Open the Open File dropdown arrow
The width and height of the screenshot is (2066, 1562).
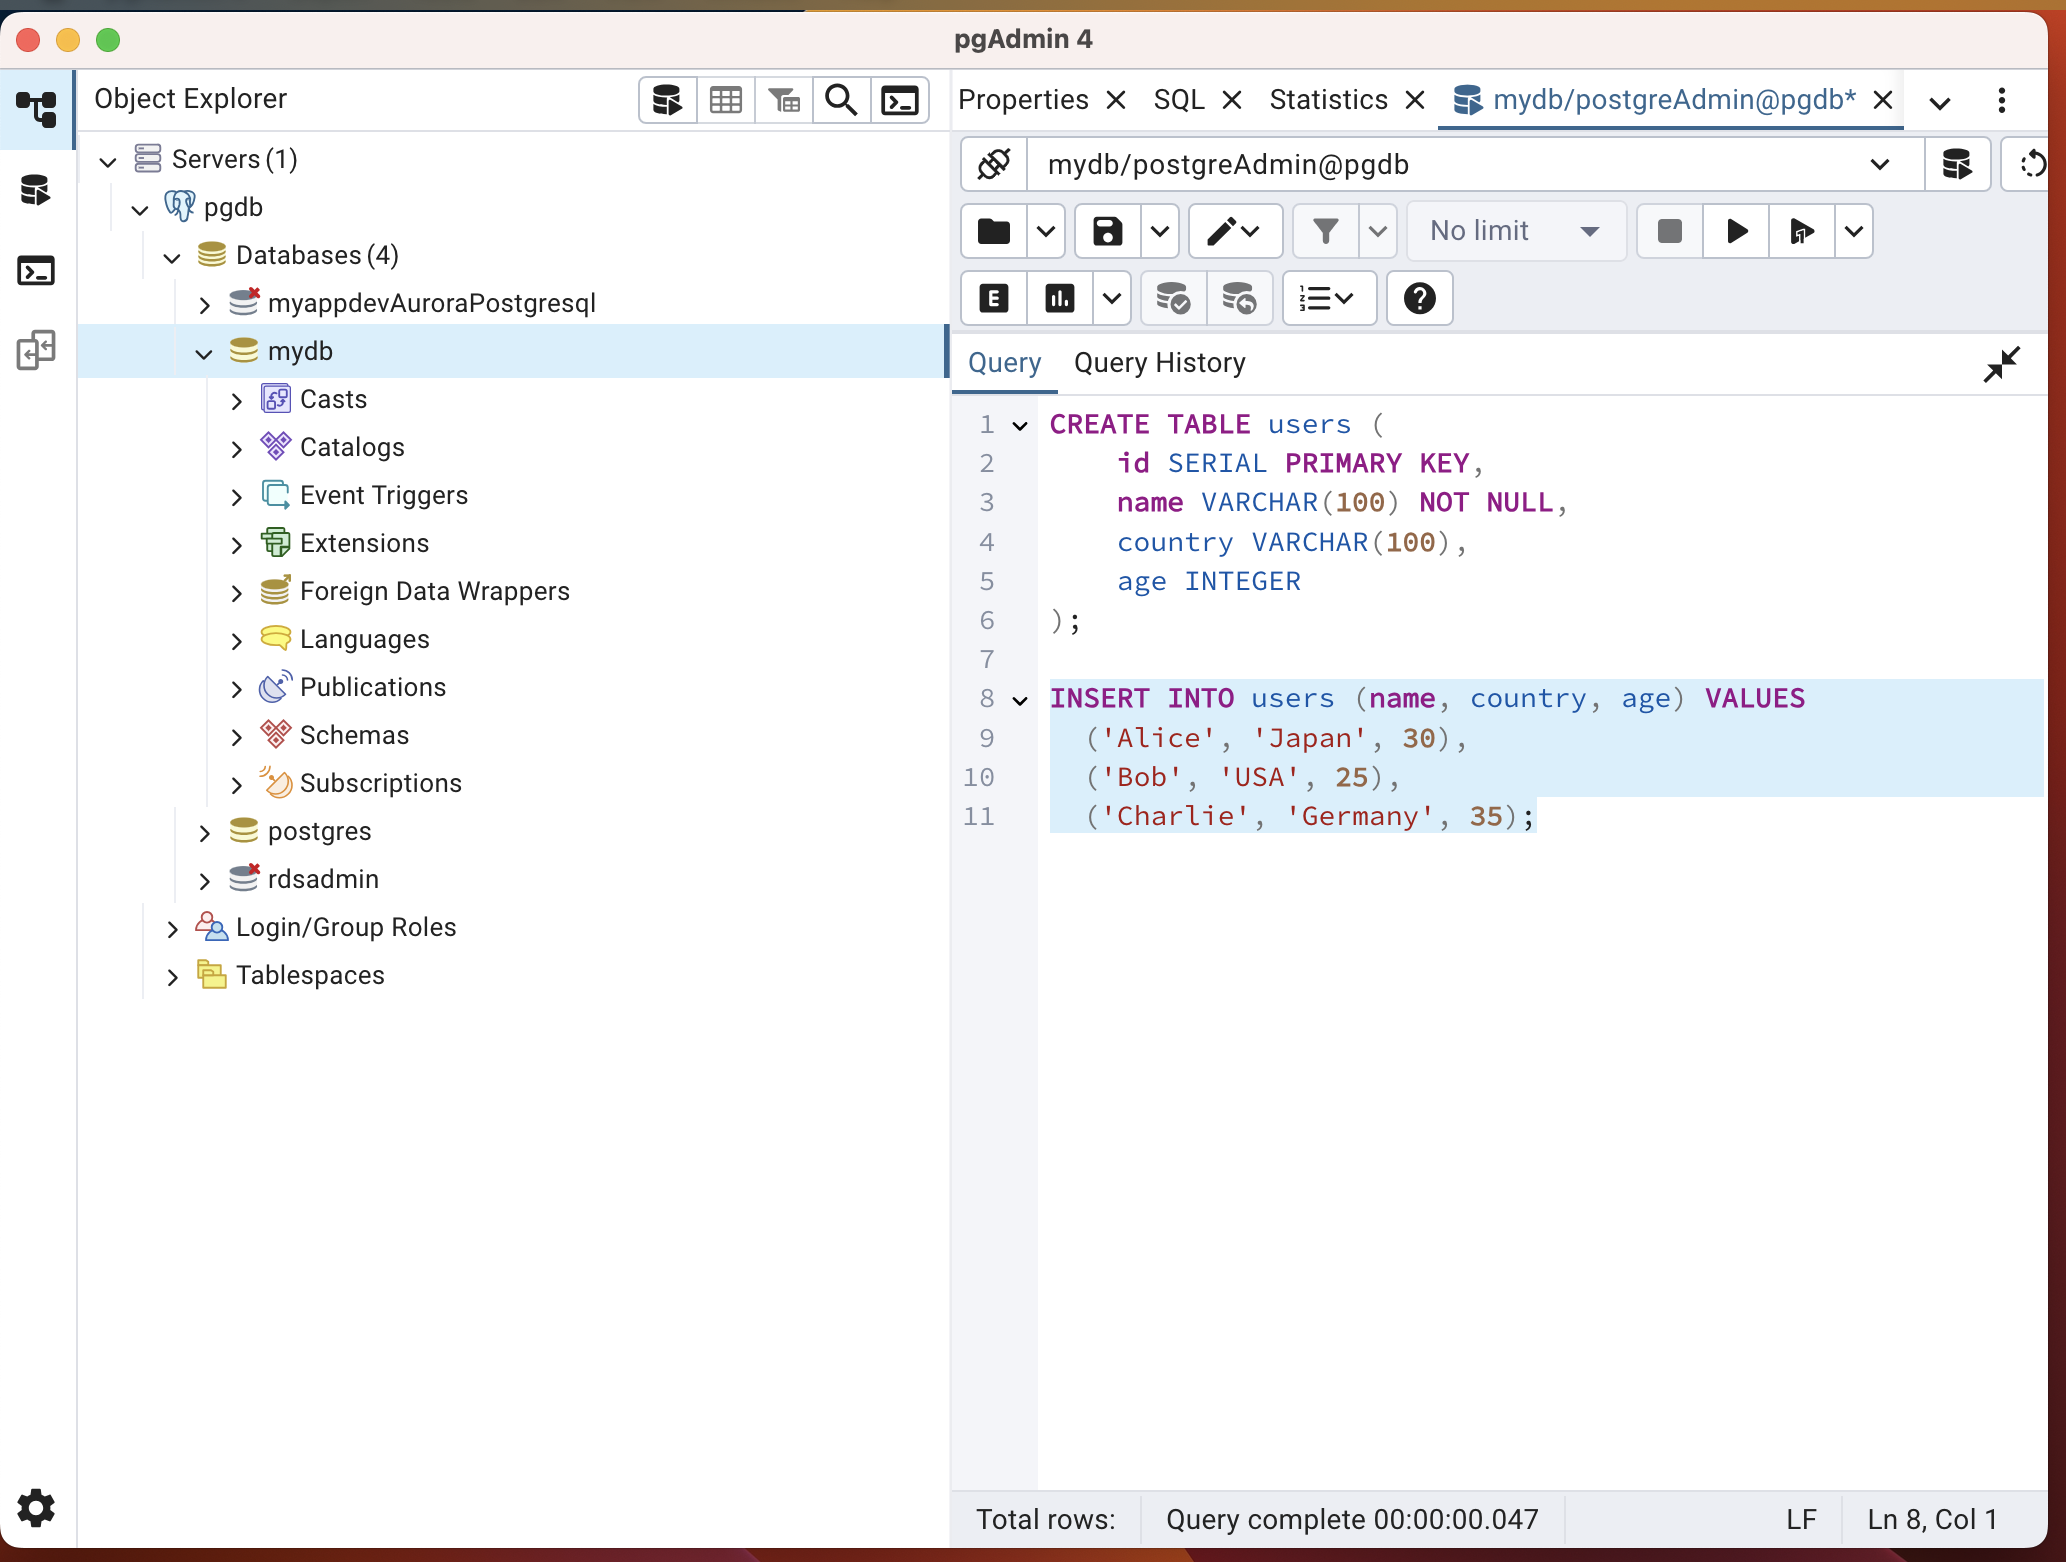coord(1046,232)
